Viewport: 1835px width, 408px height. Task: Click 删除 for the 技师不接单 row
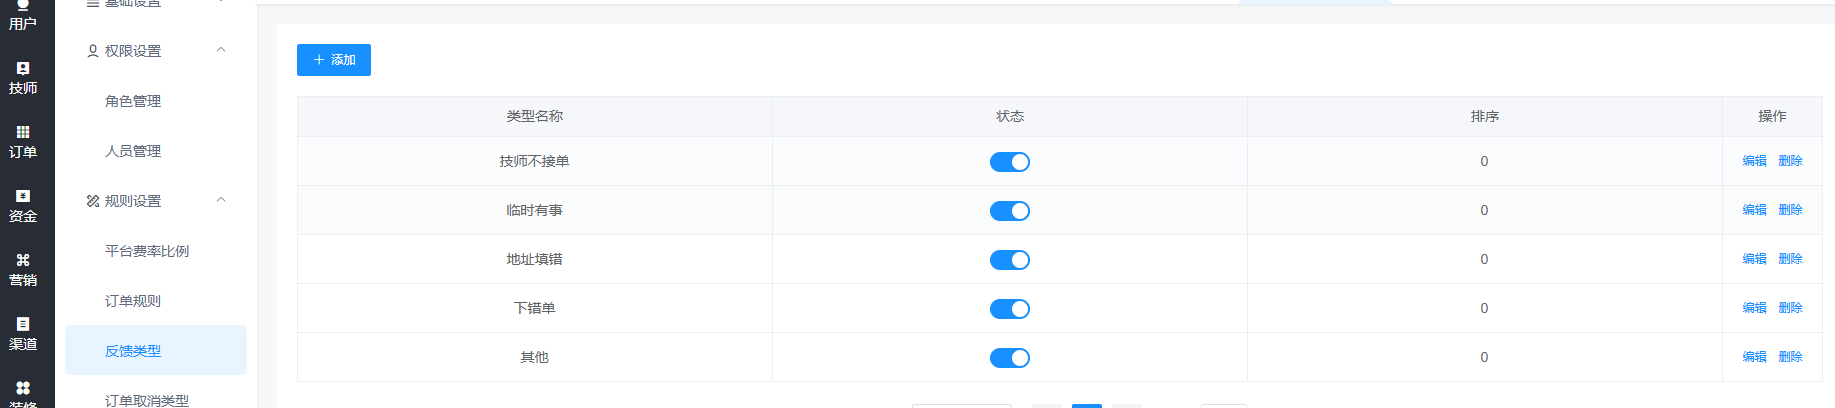pos(1791,161)
